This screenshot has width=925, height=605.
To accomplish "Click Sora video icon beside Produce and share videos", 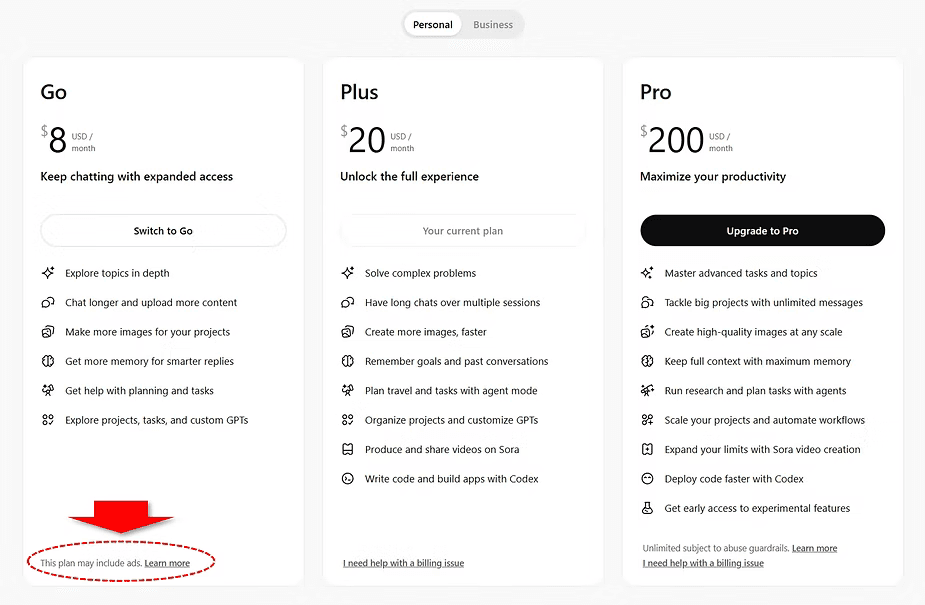I will 348,449.
